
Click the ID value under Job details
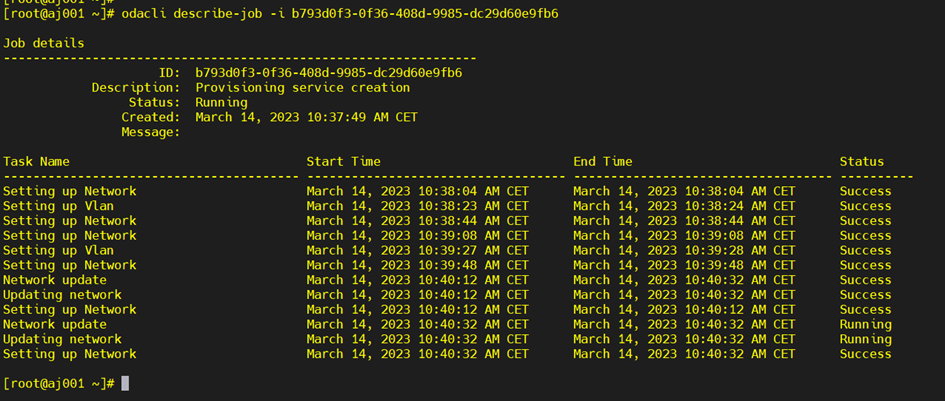(x=328, y=73)
